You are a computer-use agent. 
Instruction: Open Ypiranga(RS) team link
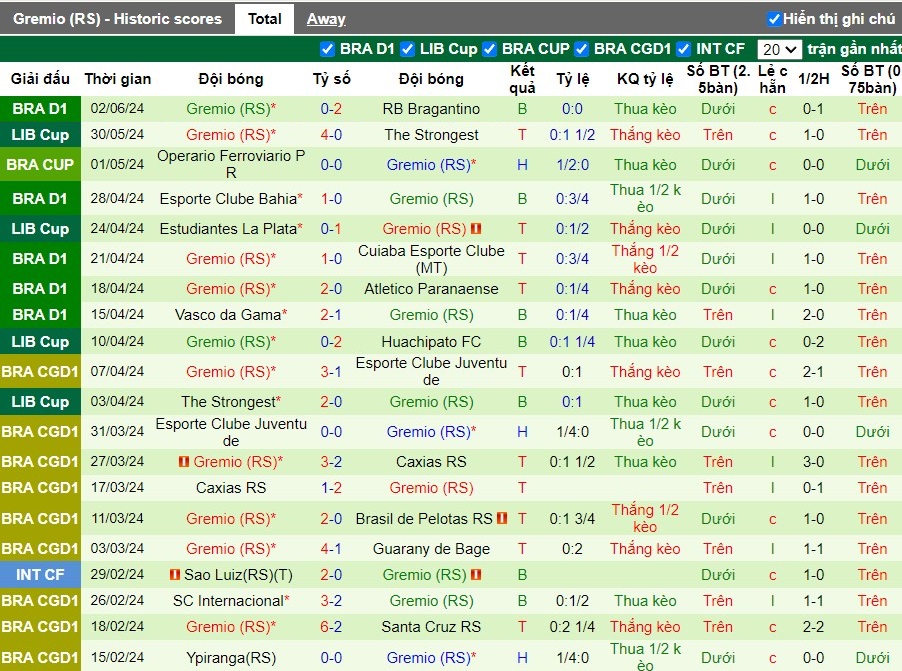click(231, 658)
